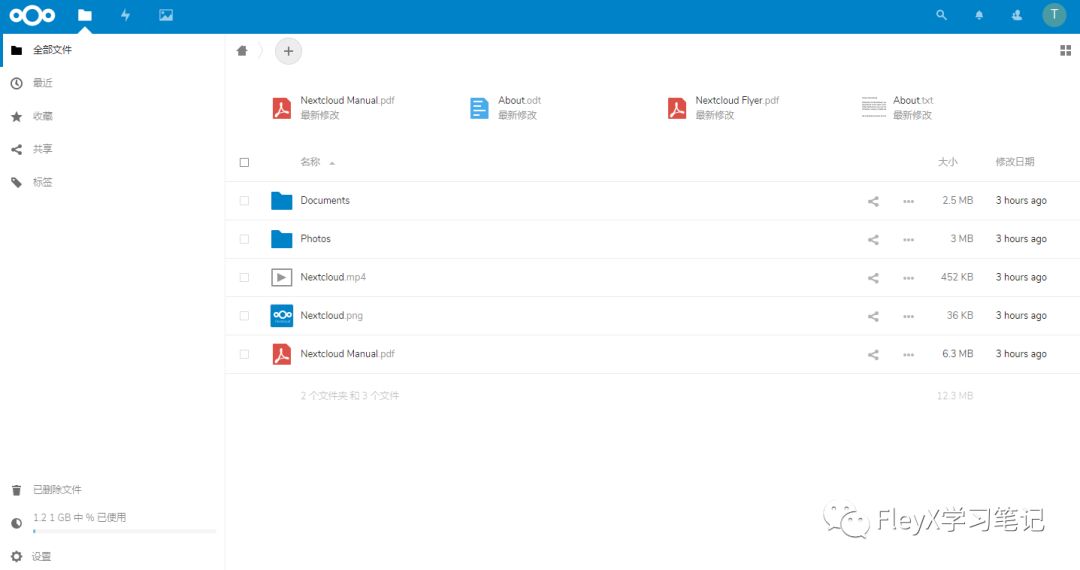Open the Photos folder name
The height and width of the screenshot is (570, 1080).
[x=315, y=239]
